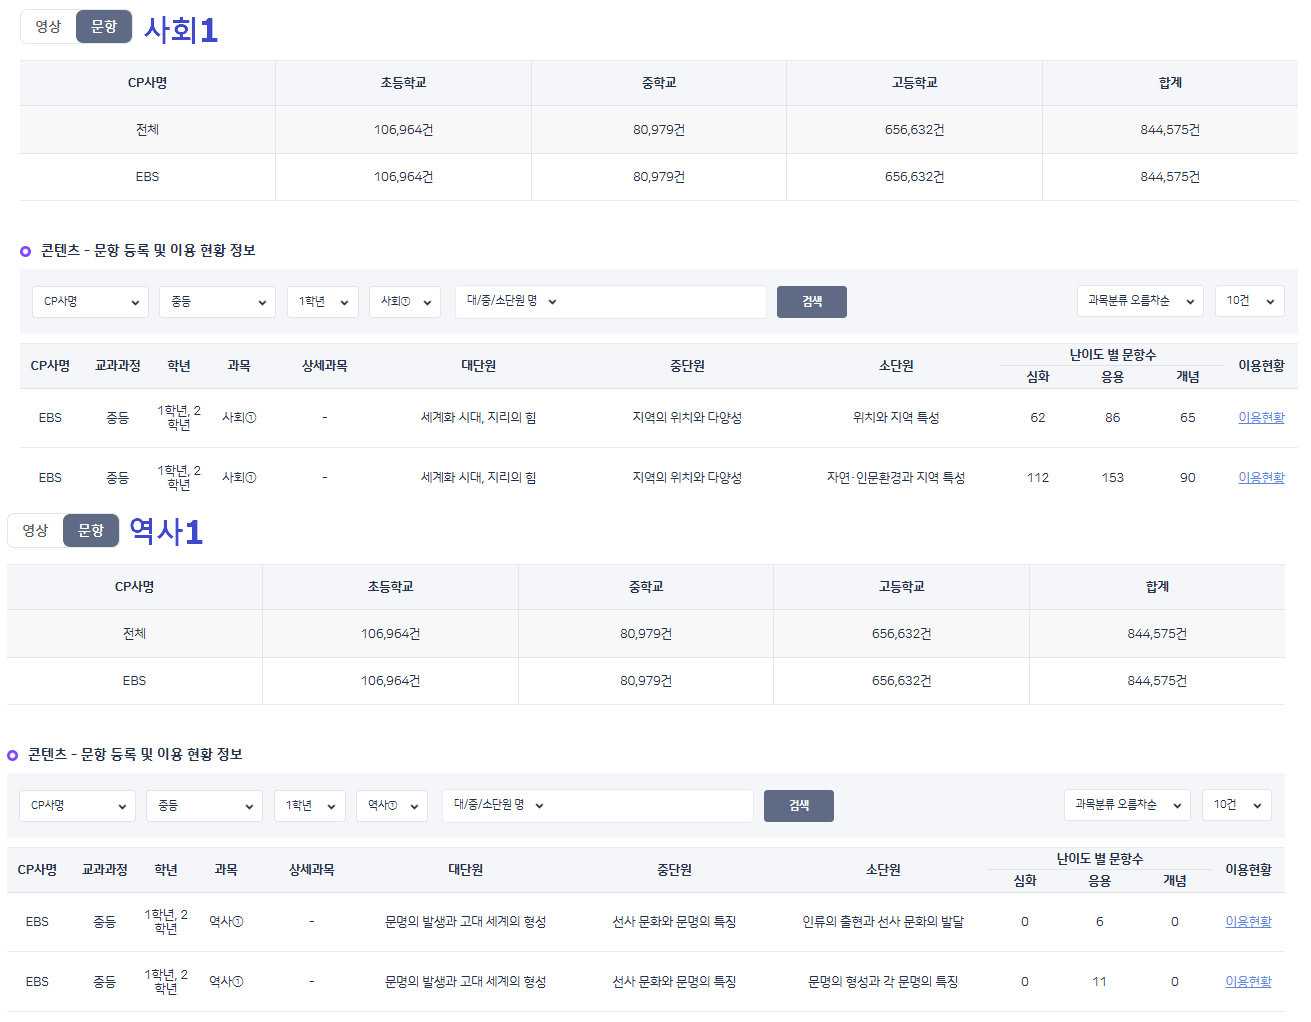Click 상세과목 column header in 사회1 detail table

tap(325, 366)
